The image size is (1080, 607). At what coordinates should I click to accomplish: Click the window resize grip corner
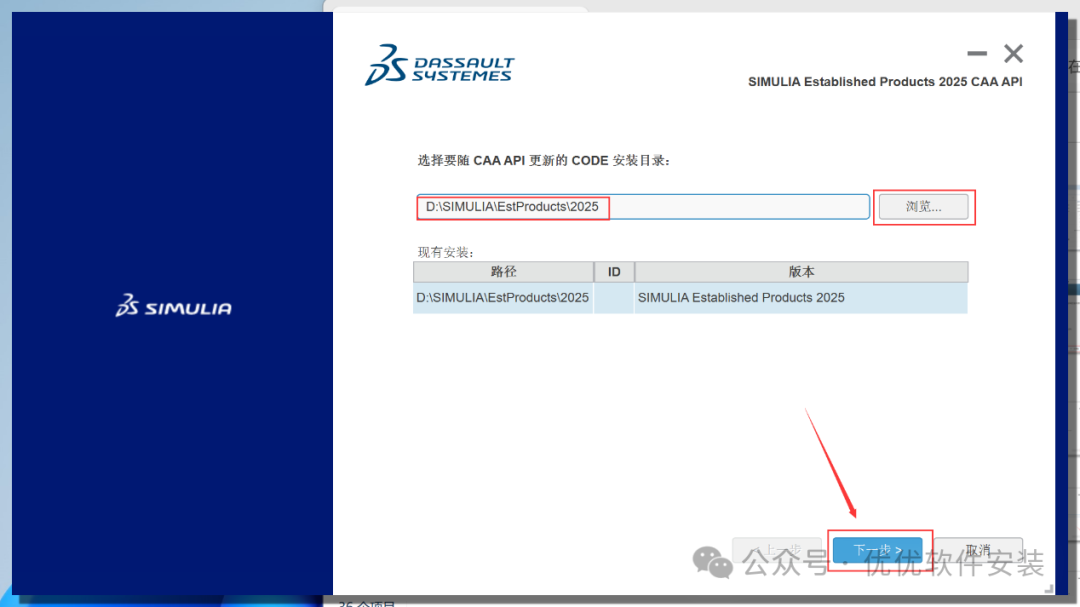pos(1049,590)
